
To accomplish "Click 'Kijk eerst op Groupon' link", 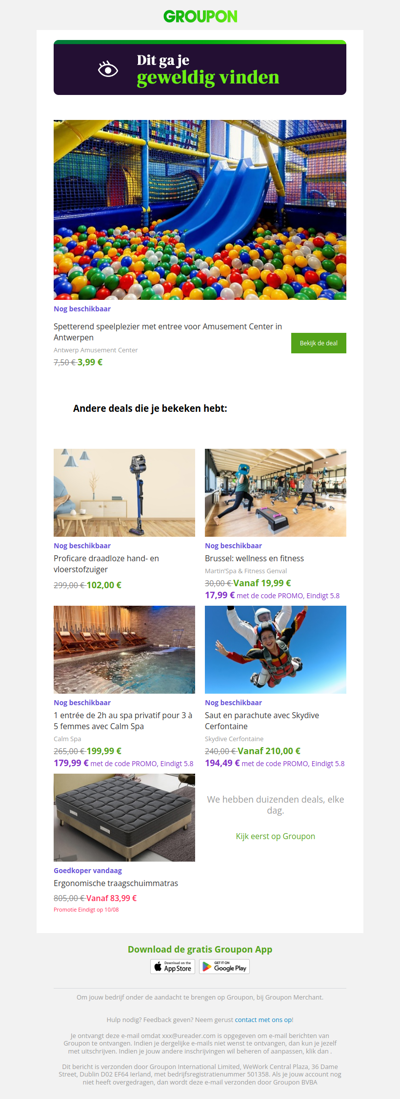I will [275, 836].
